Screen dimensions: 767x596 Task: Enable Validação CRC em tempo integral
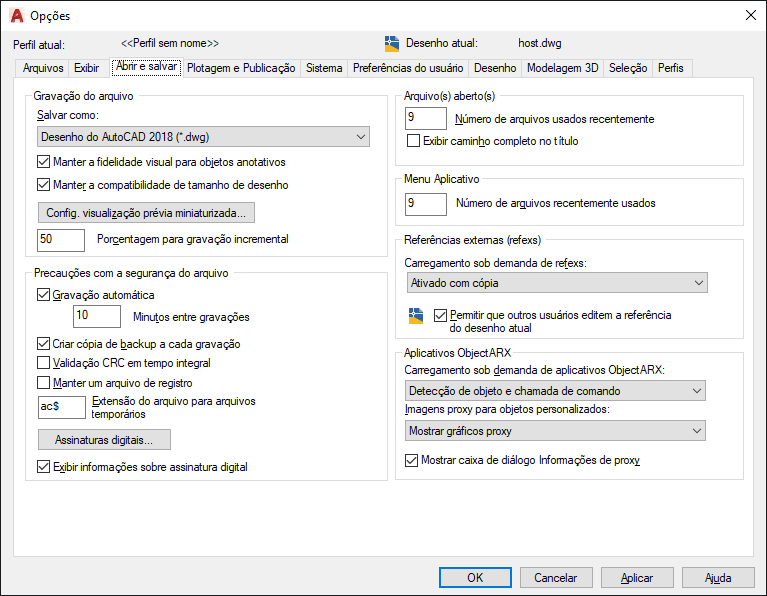click(x=44, y=363)
